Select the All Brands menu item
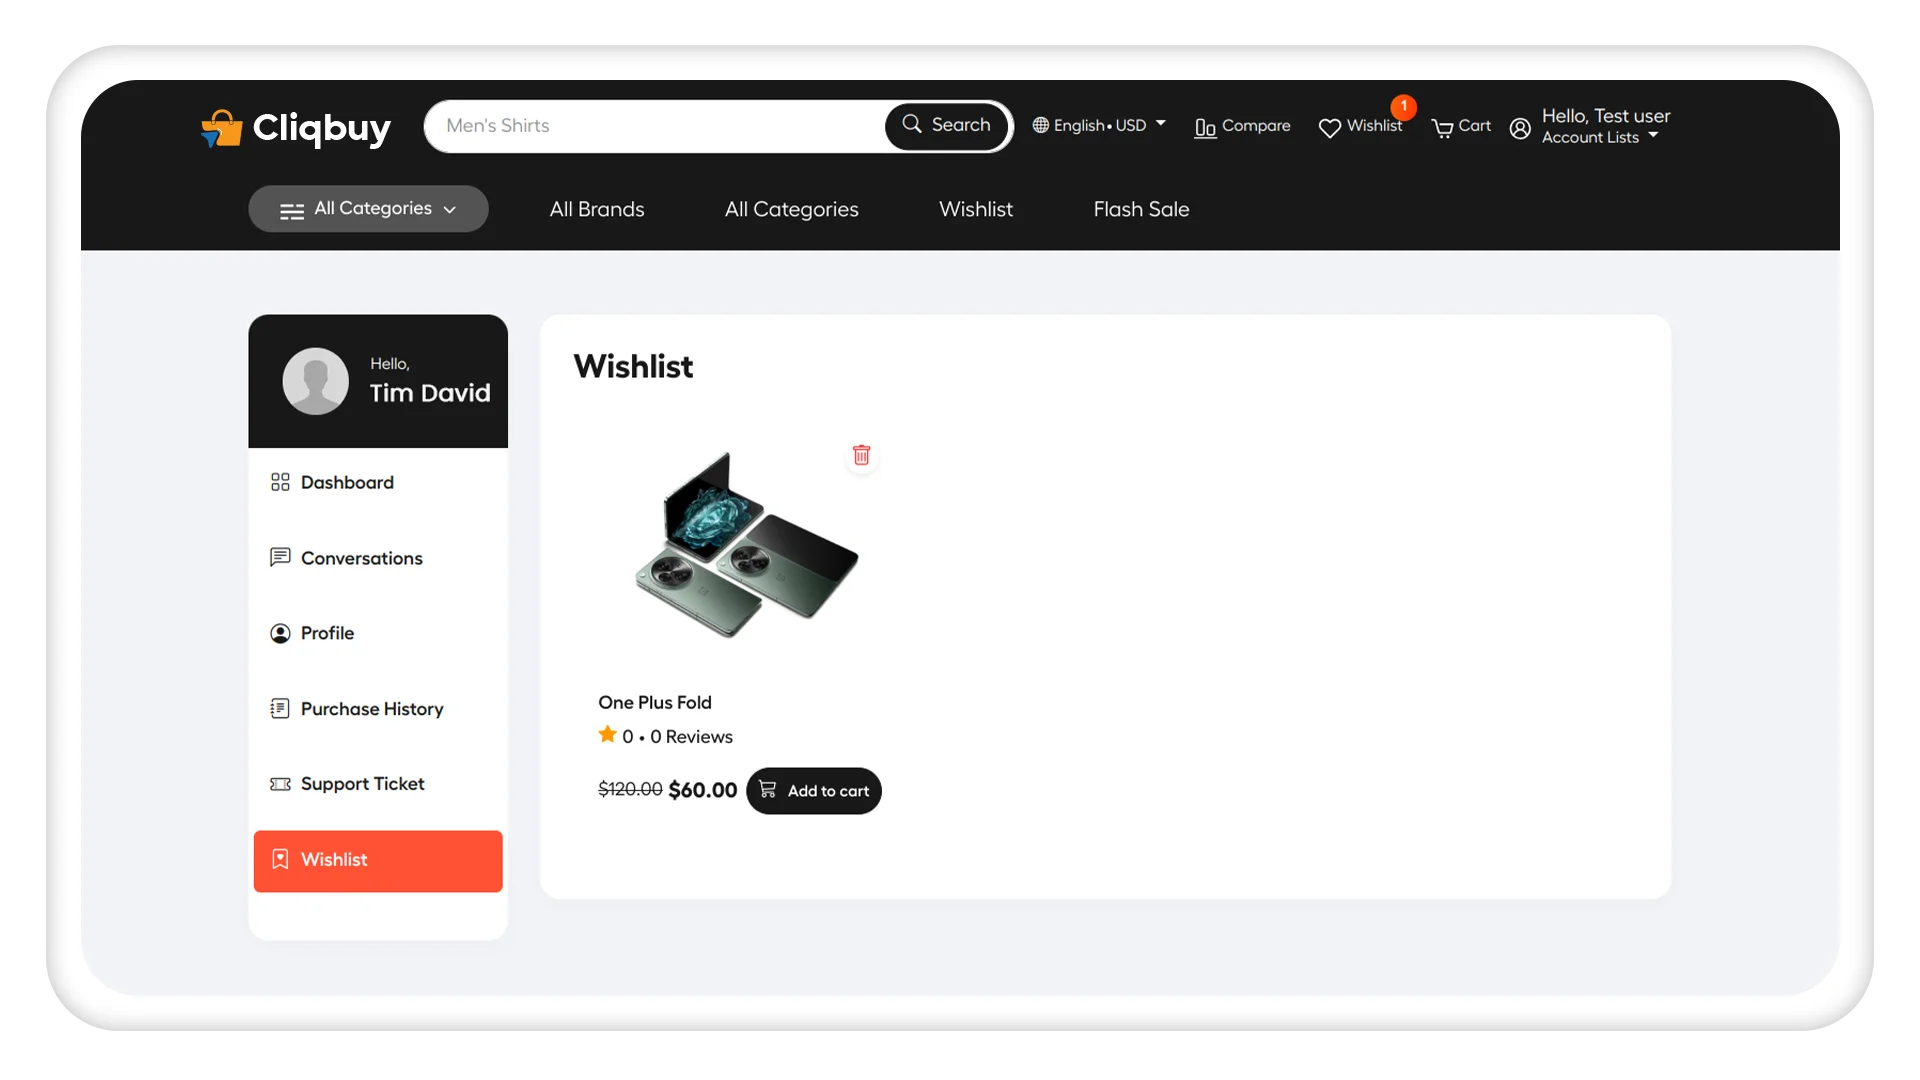Screen dimensions: 1920x1080 [596, 208]
